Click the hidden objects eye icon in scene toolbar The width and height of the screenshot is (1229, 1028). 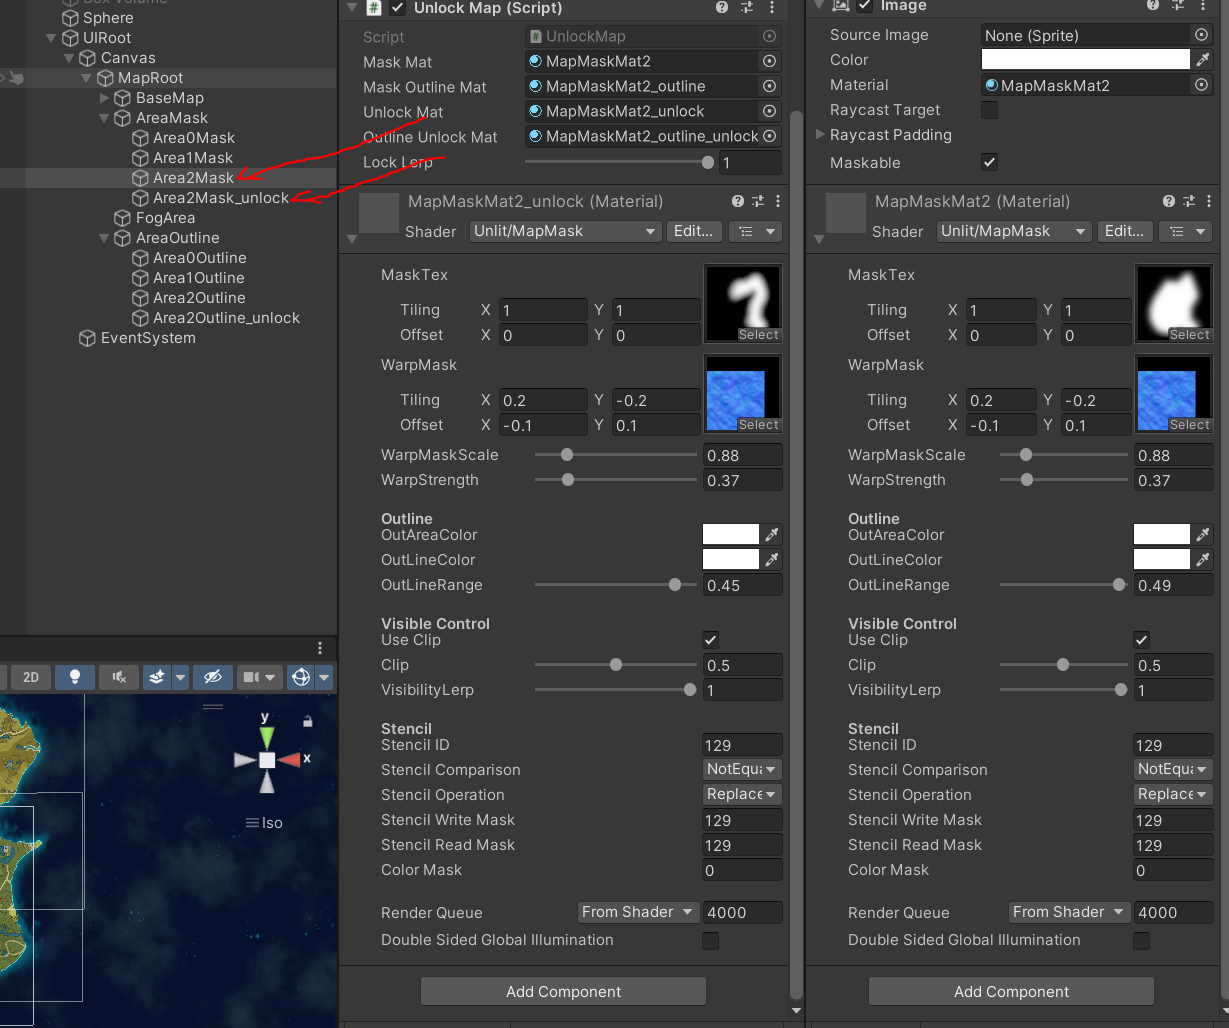[212, 677]
